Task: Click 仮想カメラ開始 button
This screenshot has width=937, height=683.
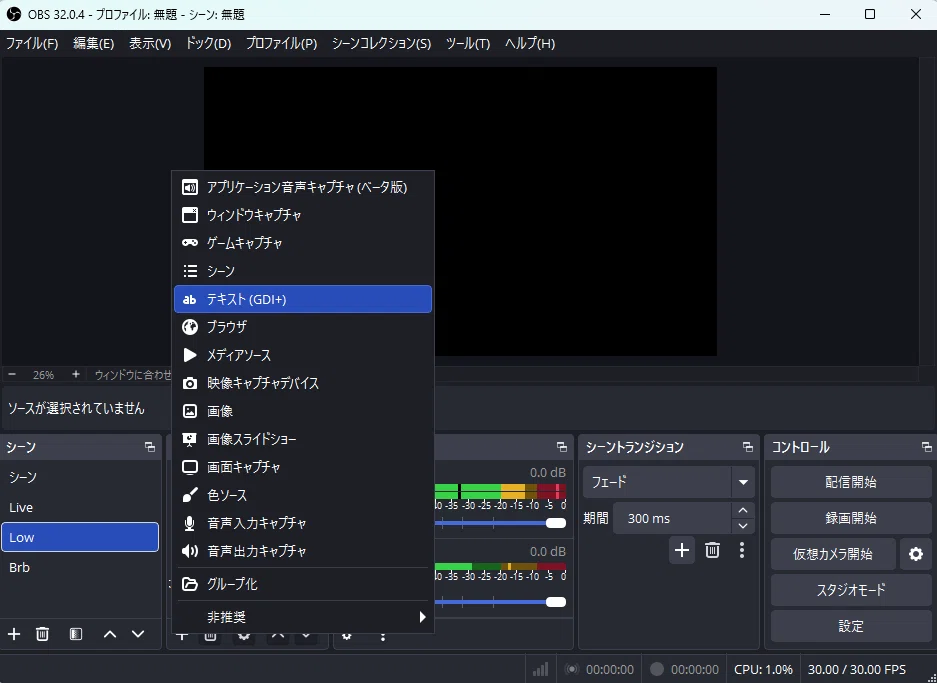Action: coord(833,554)
